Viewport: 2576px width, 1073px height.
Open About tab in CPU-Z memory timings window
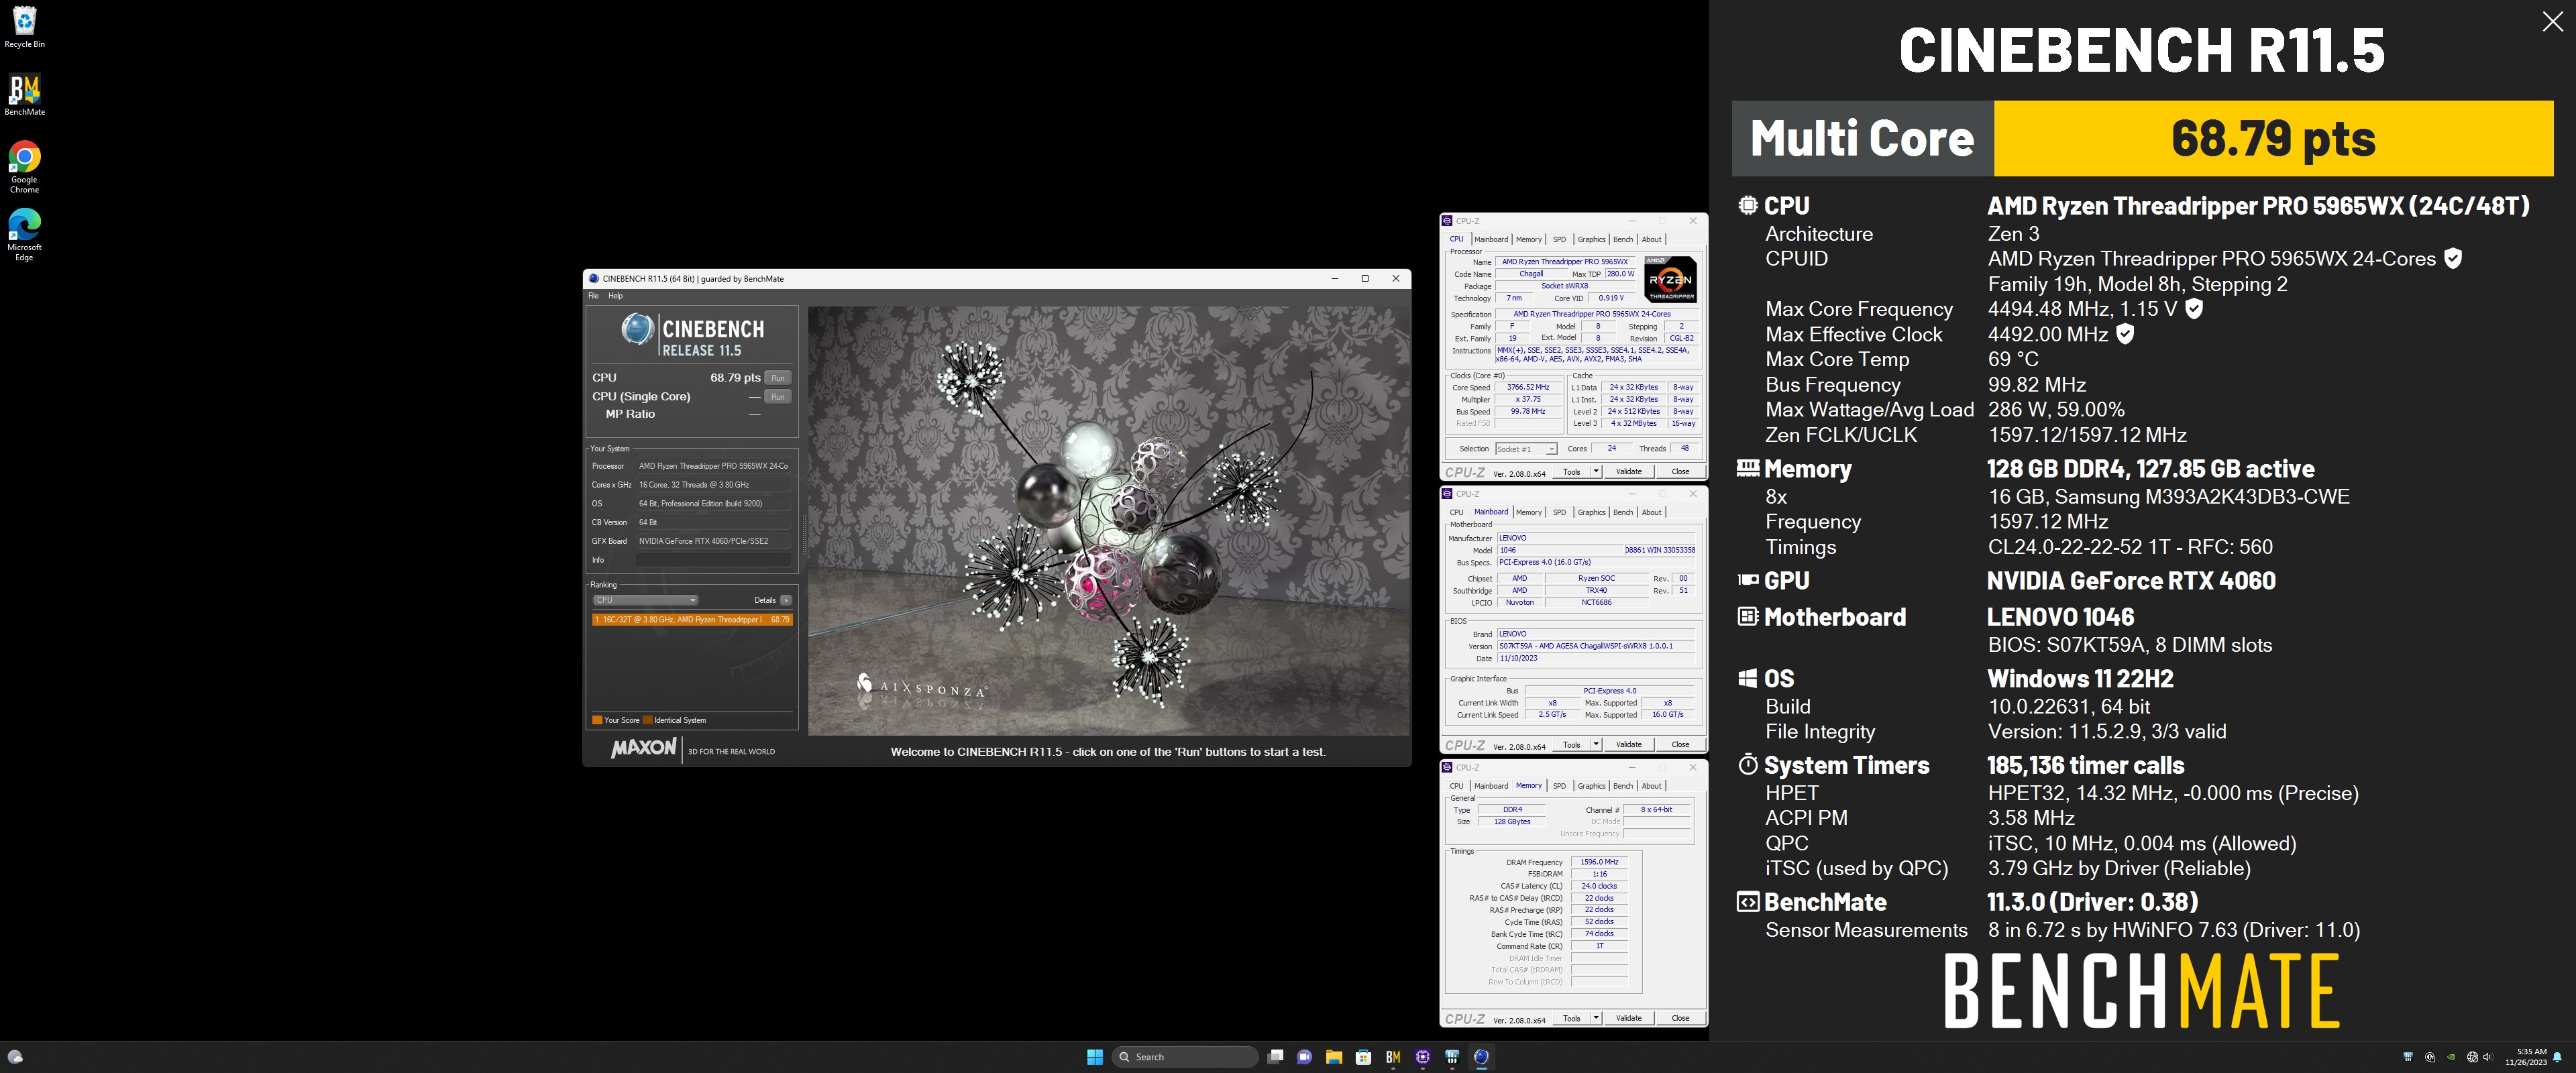tap(1652, 786)
